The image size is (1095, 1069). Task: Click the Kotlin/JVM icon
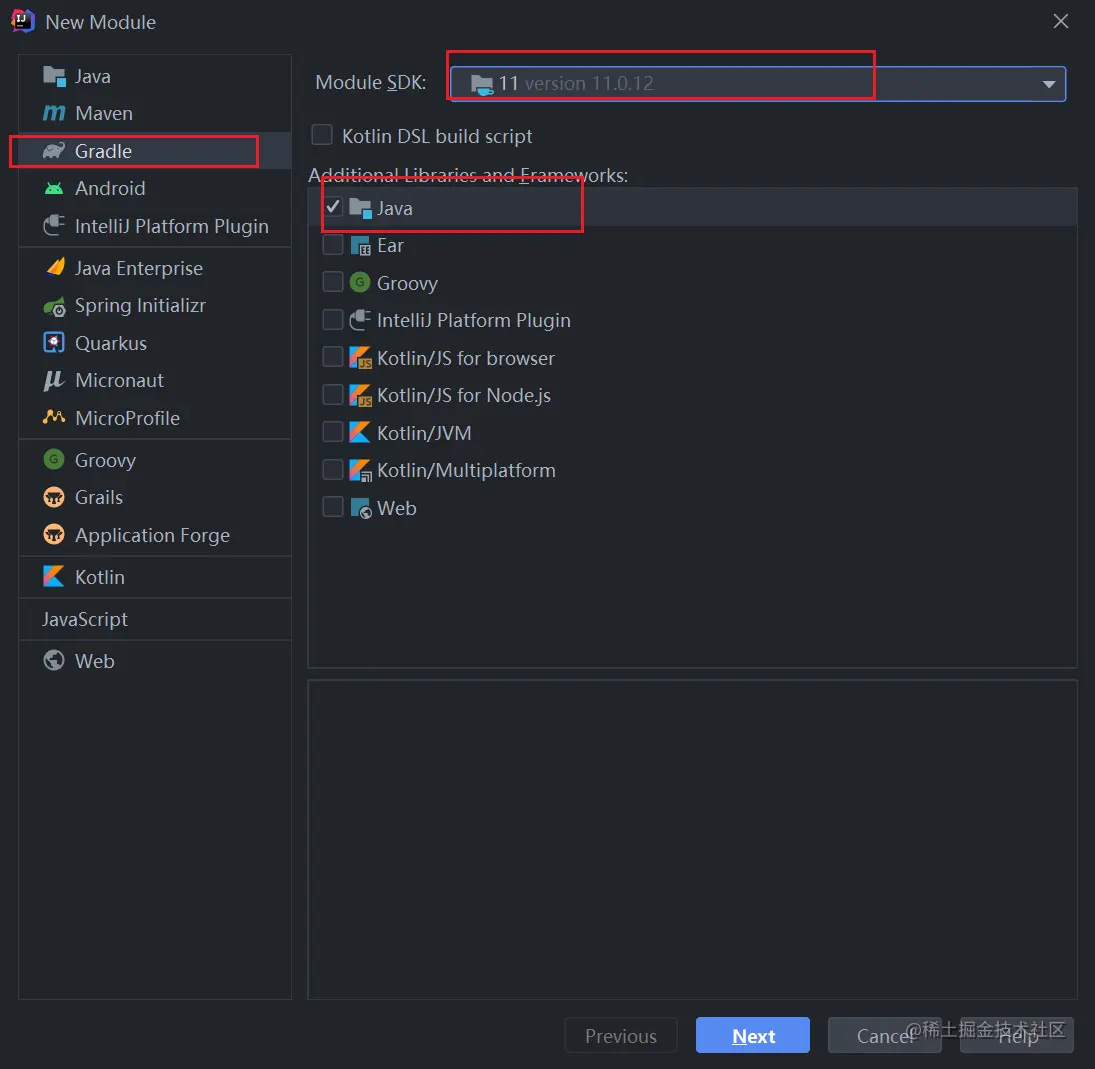pos(360,432)
